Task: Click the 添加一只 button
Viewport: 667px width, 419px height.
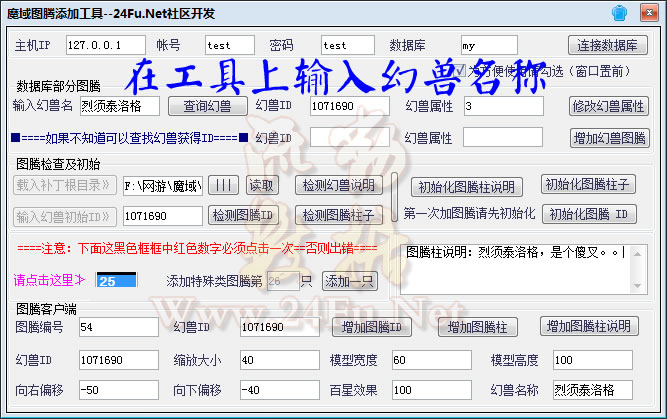Action: 350,281
